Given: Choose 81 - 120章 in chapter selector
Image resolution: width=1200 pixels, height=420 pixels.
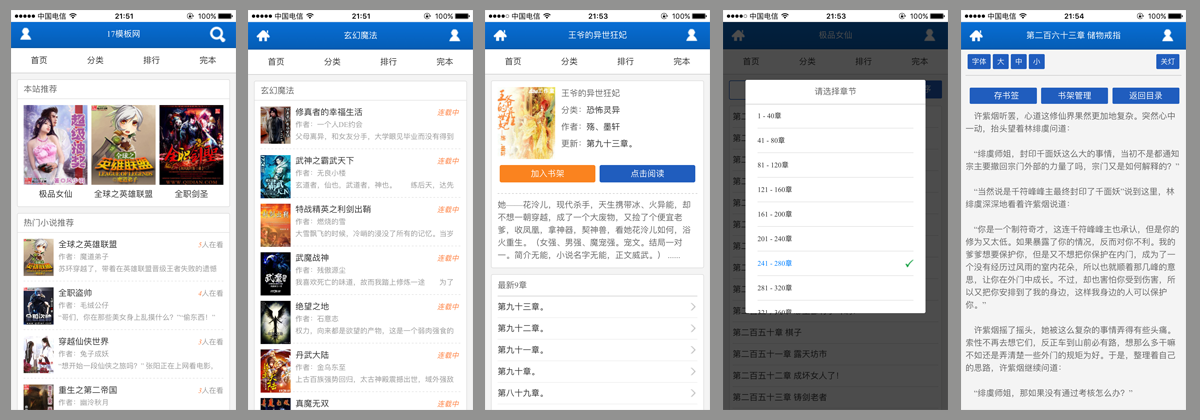Looking at the screenshot, I should (835, 165).
